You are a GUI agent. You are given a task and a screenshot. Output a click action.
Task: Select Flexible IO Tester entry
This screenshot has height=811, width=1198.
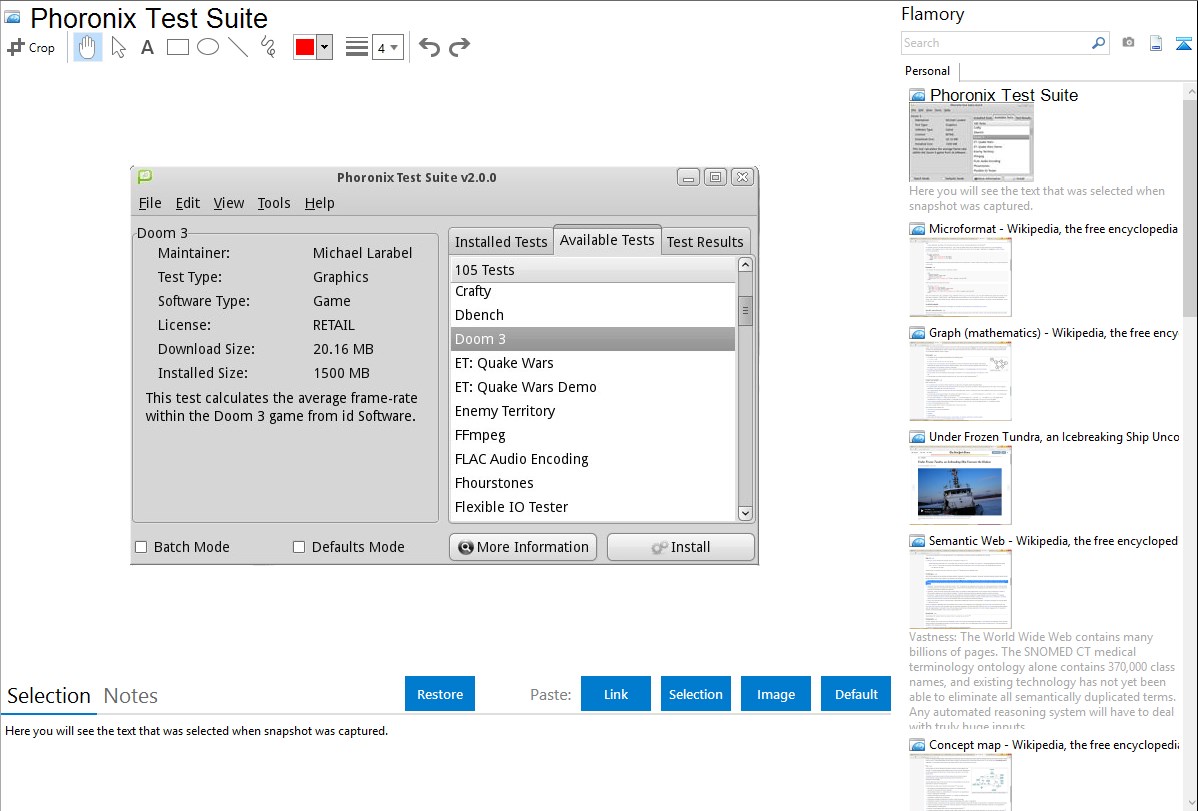593,507
